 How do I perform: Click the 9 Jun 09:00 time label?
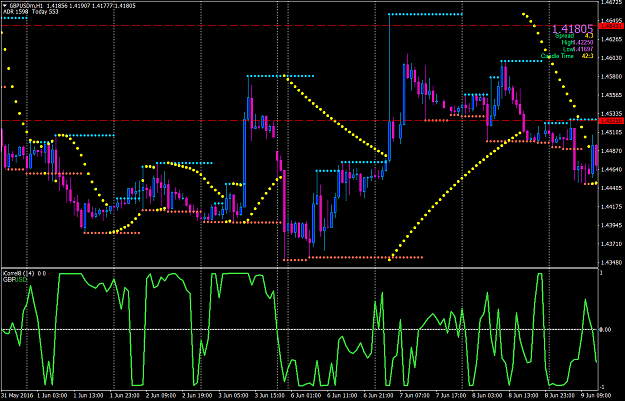click(596, 395)
